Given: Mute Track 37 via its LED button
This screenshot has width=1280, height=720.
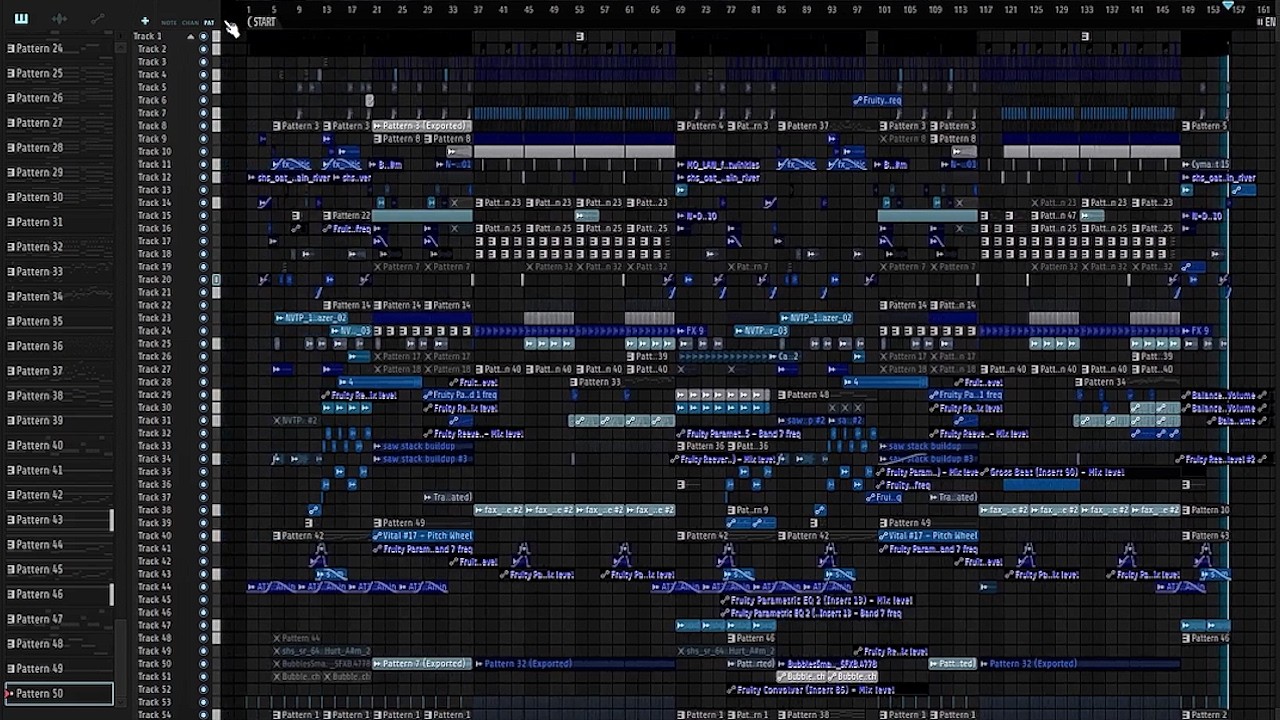Looking at the screenshot, I should (203, 497).
